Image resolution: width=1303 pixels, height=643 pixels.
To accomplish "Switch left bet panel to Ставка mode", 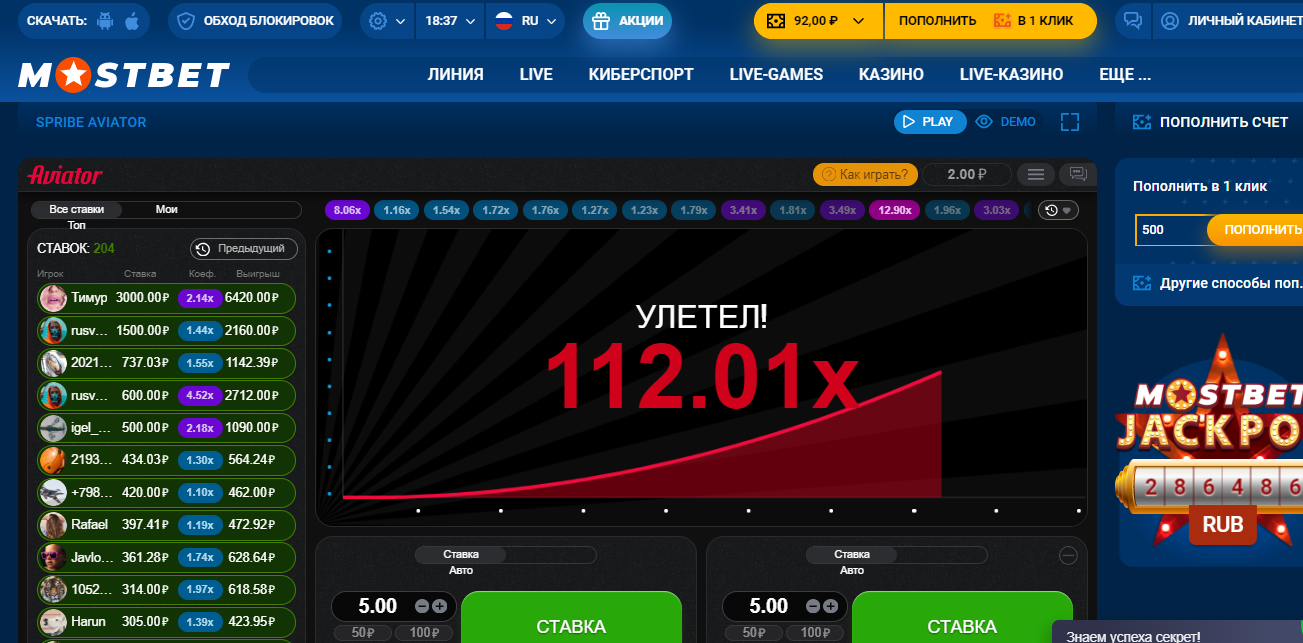I will (461, 554).
